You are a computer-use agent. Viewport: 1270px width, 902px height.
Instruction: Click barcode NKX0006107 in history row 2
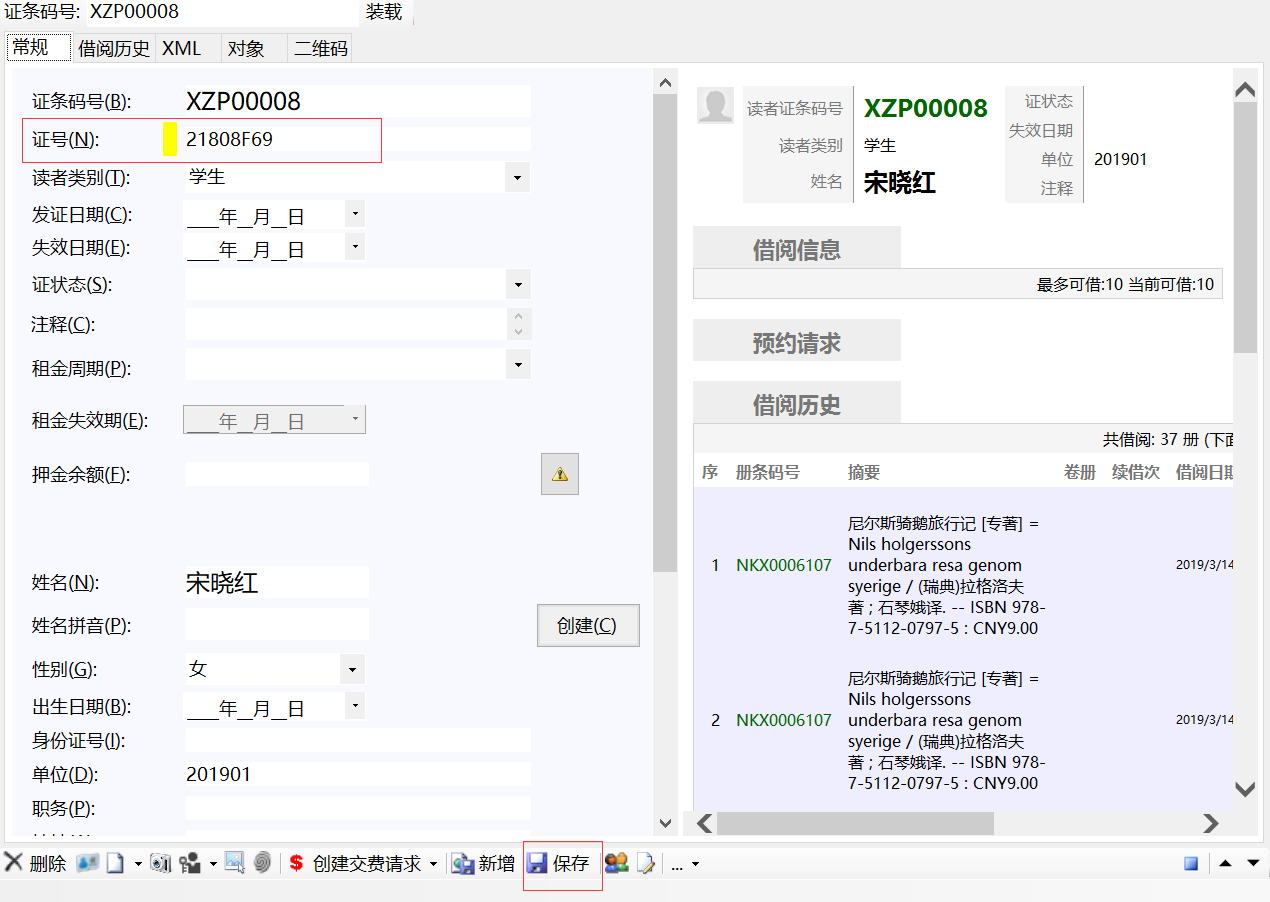(x=784, y=721)
